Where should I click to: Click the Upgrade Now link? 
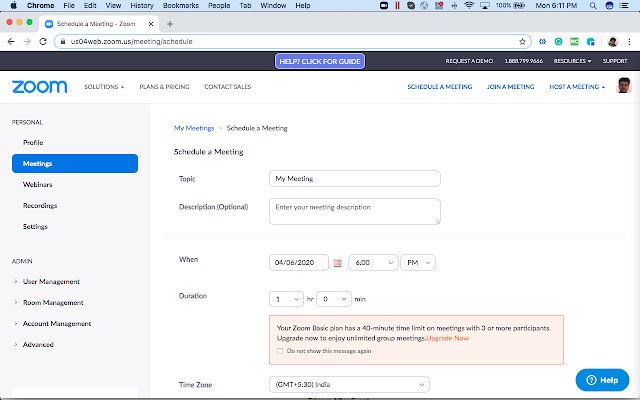(x=447, y=338)
